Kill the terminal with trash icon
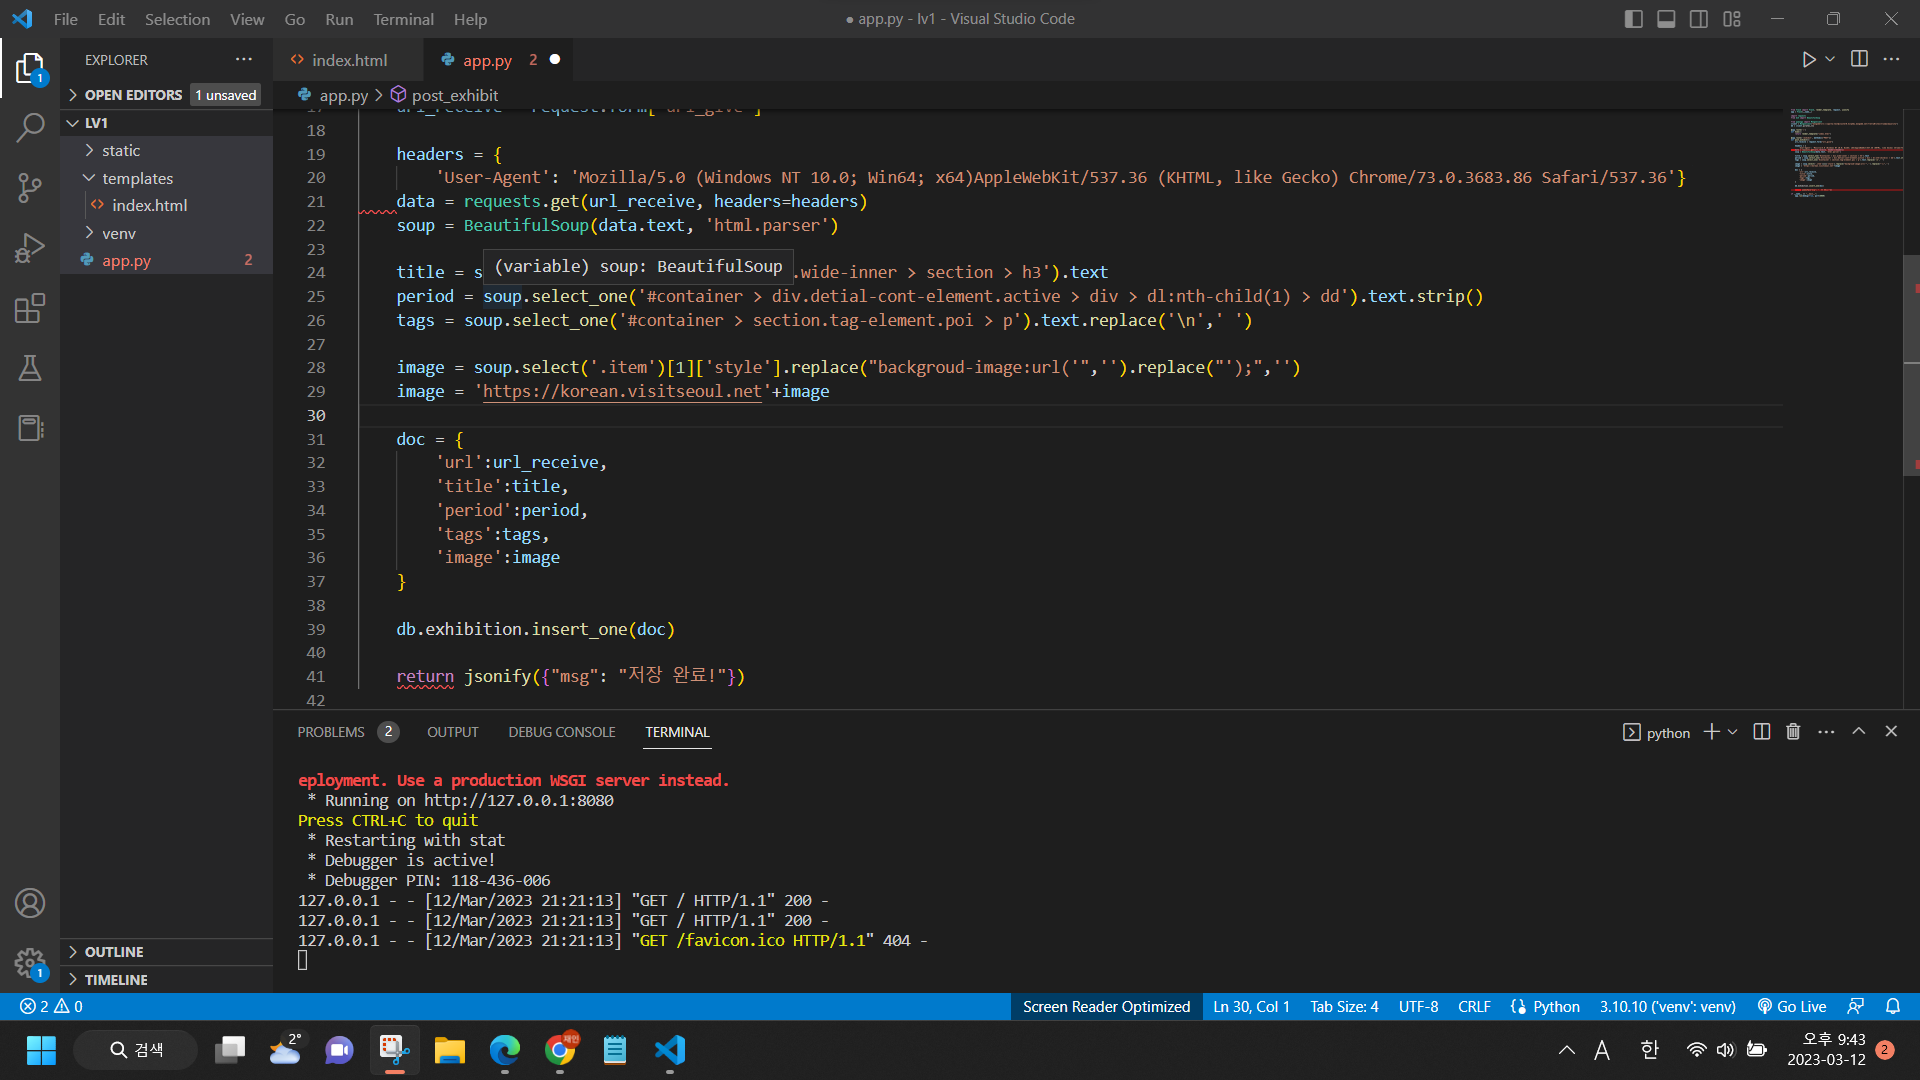Viewport: 1920px width, 1080px height. coord(1793,732)
